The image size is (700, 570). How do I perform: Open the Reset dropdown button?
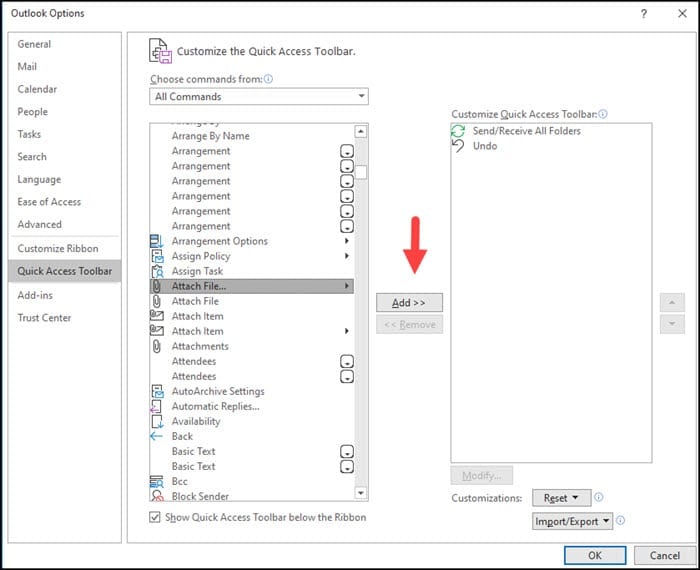pyautogui.click(x=562, y=498)
